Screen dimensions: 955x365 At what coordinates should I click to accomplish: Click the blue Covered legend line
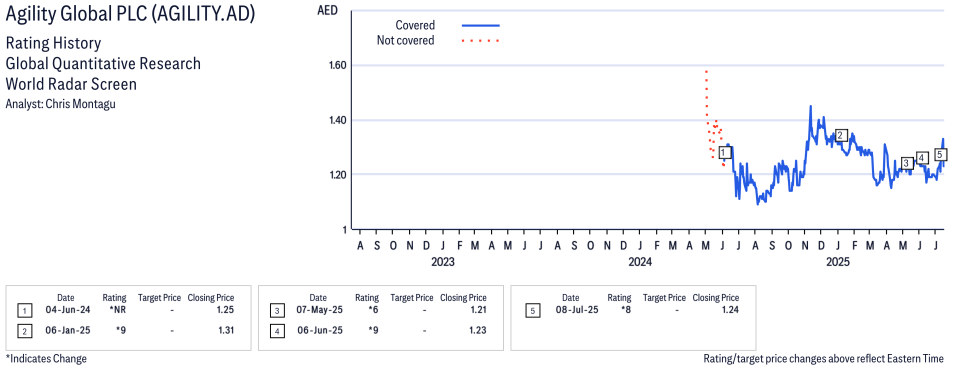point(481,25)
